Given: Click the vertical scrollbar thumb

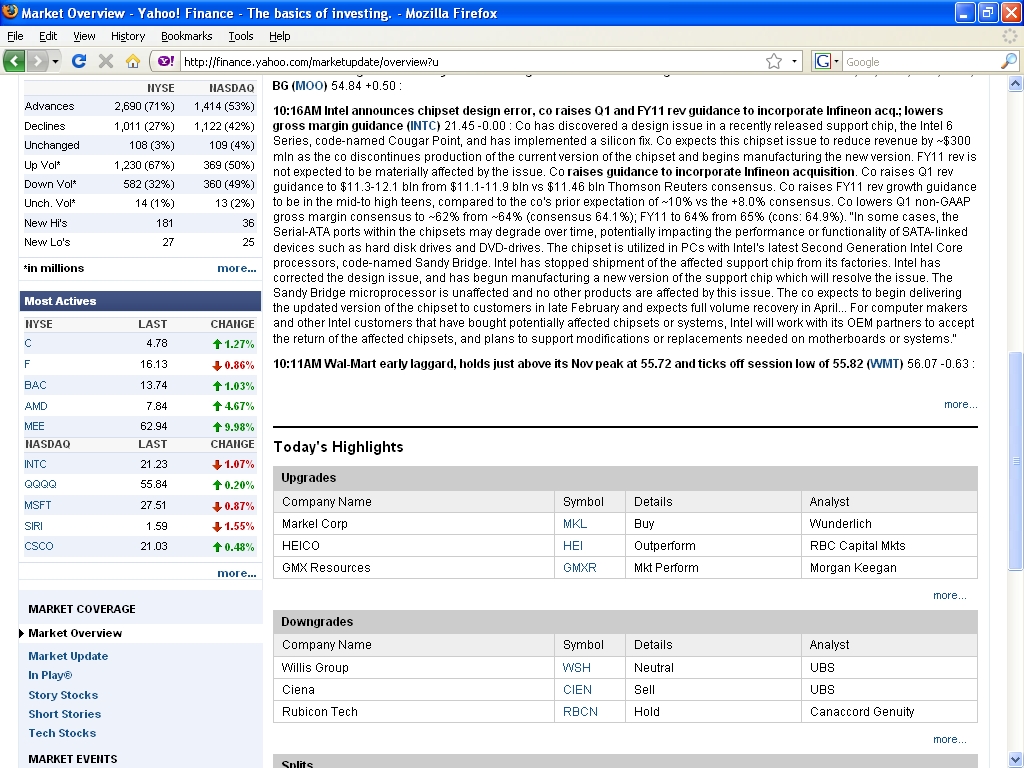Looking at the screenshot, I should pos(1015,461).
